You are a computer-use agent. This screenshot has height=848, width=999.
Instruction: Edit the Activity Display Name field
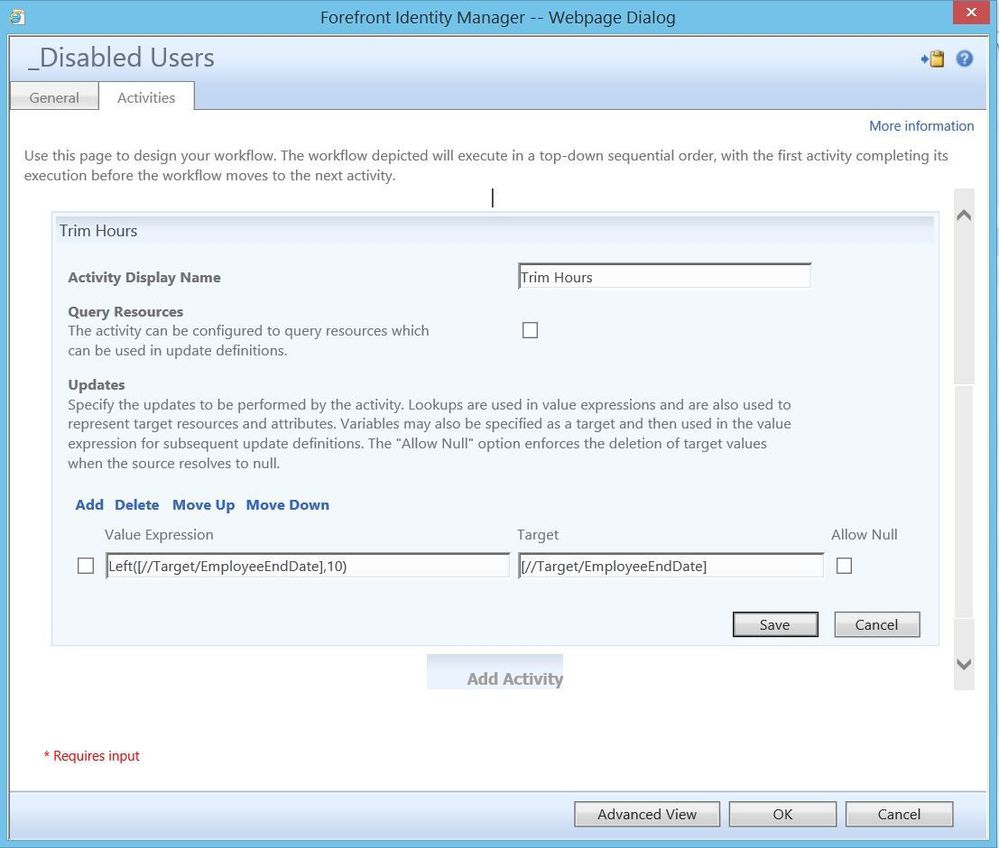[x=665, y=277]
